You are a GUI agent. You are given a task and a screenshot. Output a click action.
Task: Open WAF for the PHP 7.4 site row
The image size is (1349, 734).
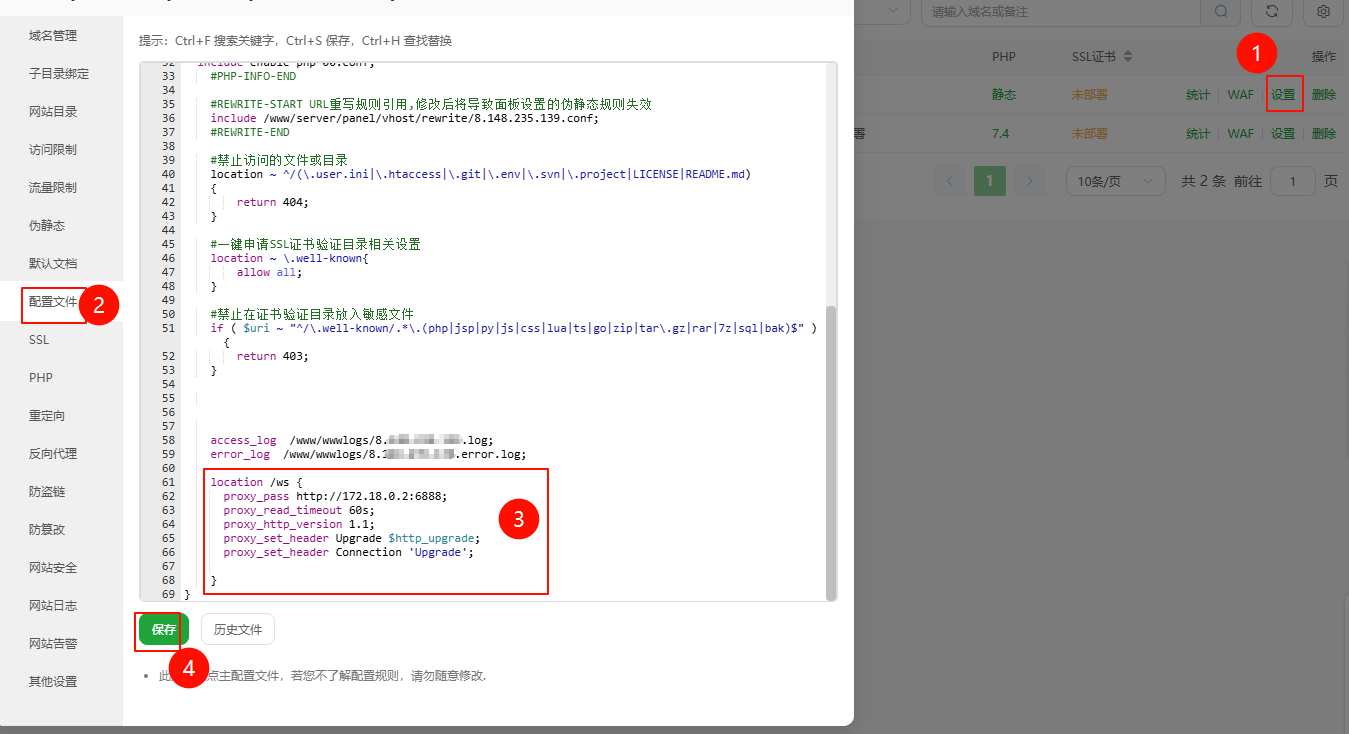[x=1241, y=133]
